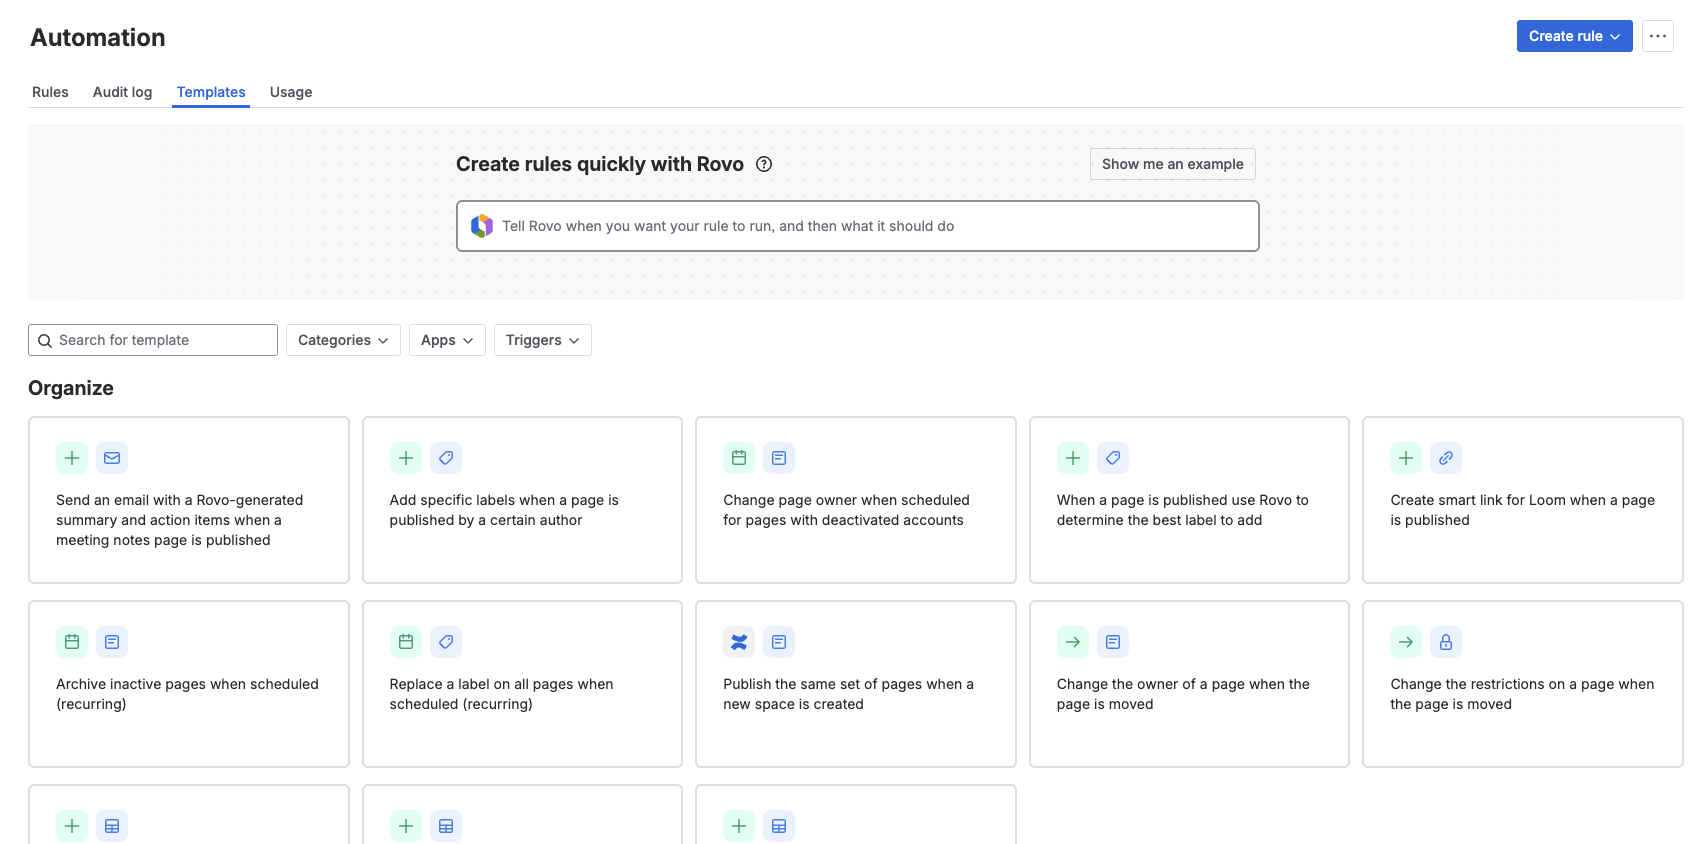Viewport: 1700px width, 844px height.
Task: Click the plus trigger icon on 'Send an email with a Rovo-generated summary' card
Action: point(72,458)
